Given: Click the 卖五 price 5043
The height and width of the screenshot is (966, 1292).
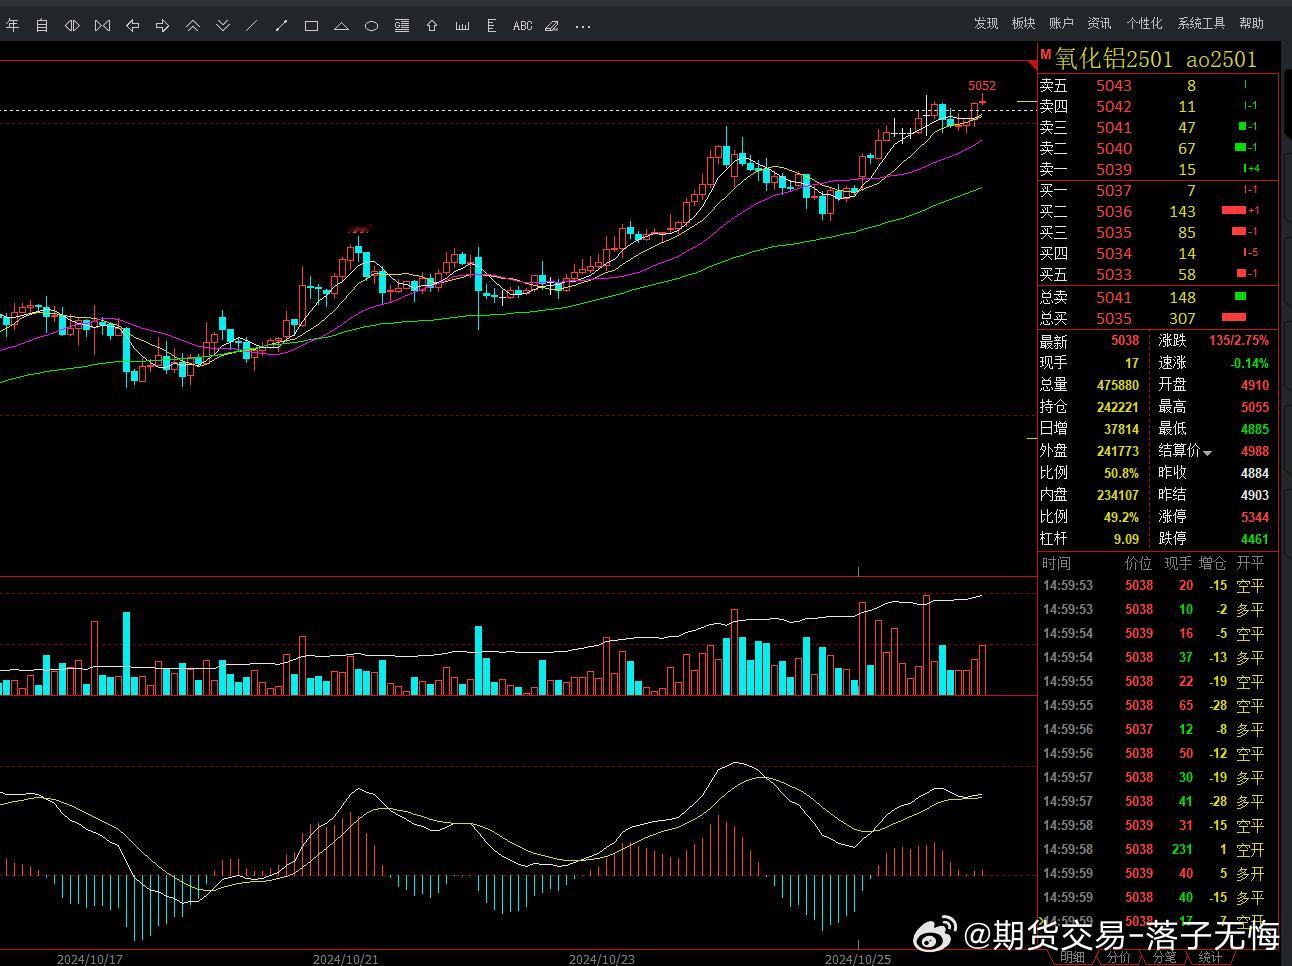Looking at the screenshot, I should pos(1114,86).
